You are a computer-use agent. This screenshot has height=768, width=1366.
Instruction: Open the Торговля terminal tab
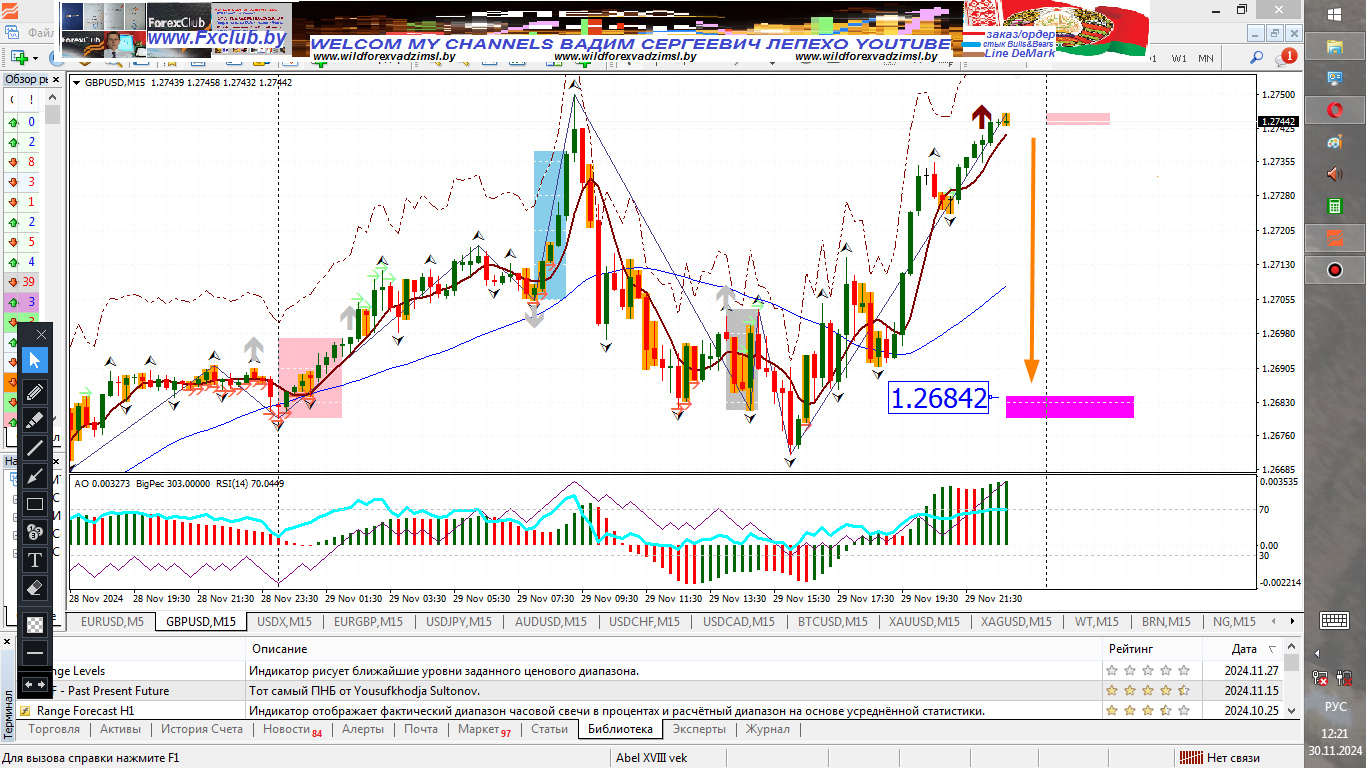(54, 729)
